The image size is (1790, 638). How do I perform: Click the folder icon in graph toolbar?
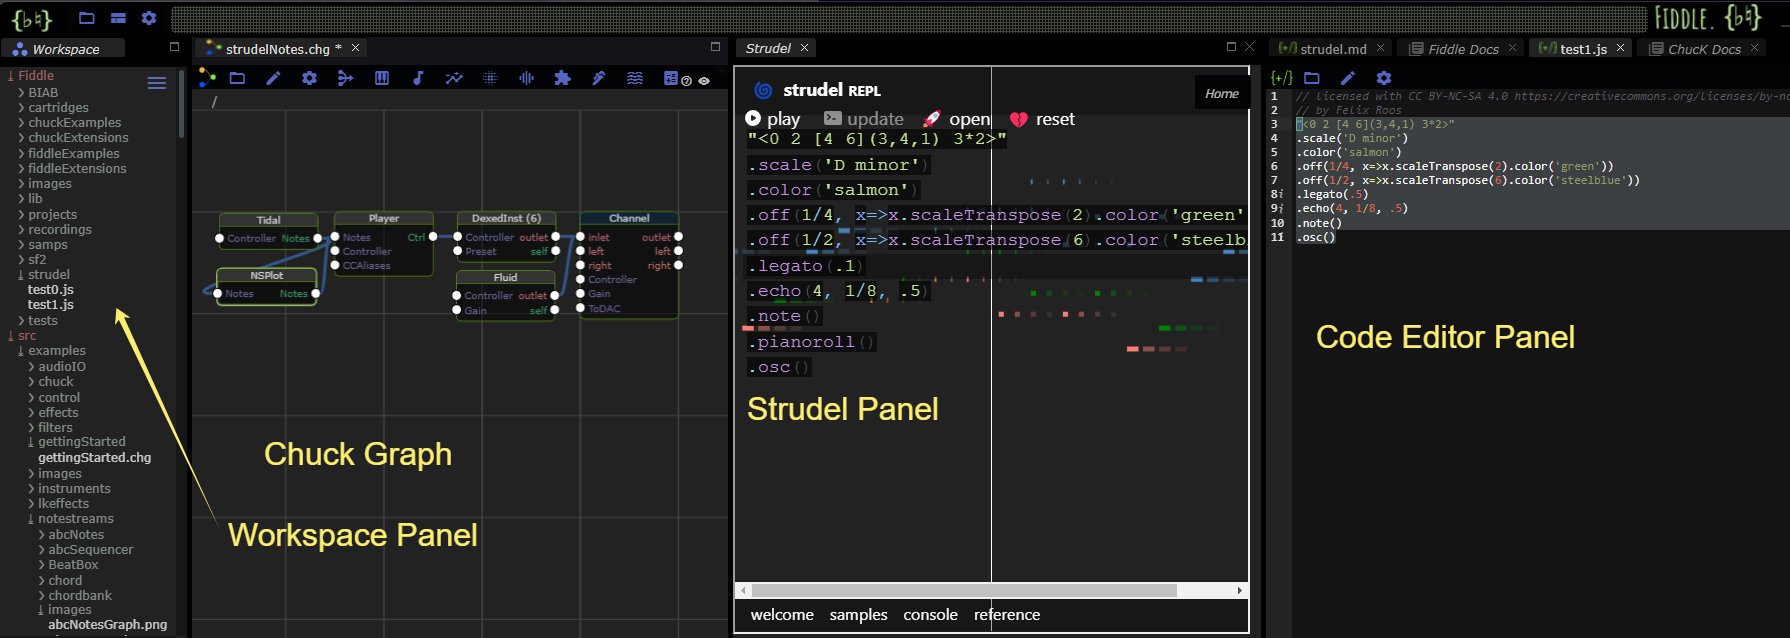(237, 78)
